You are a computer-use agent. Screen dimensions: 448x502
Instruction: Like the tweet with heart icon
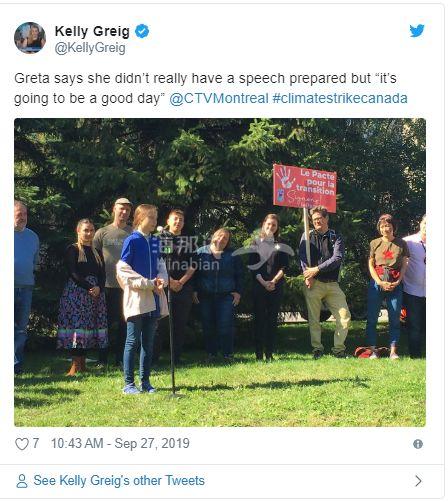22,444
